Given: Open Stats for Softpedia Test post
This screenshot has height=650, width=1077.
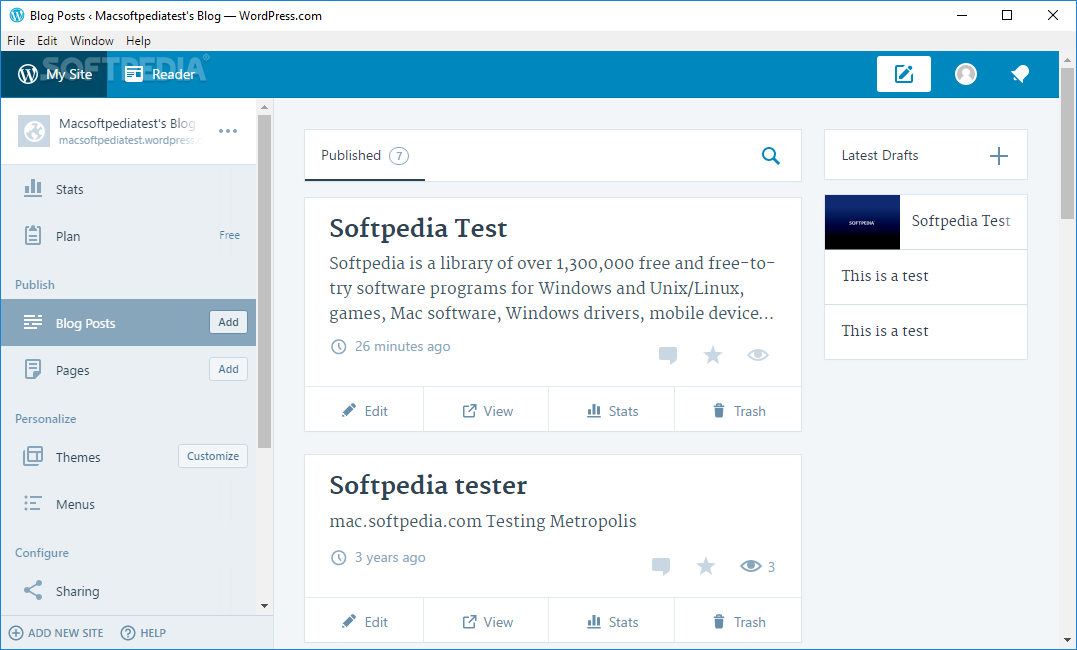Looking at the screenshot, I should click(x=612, y=411).
